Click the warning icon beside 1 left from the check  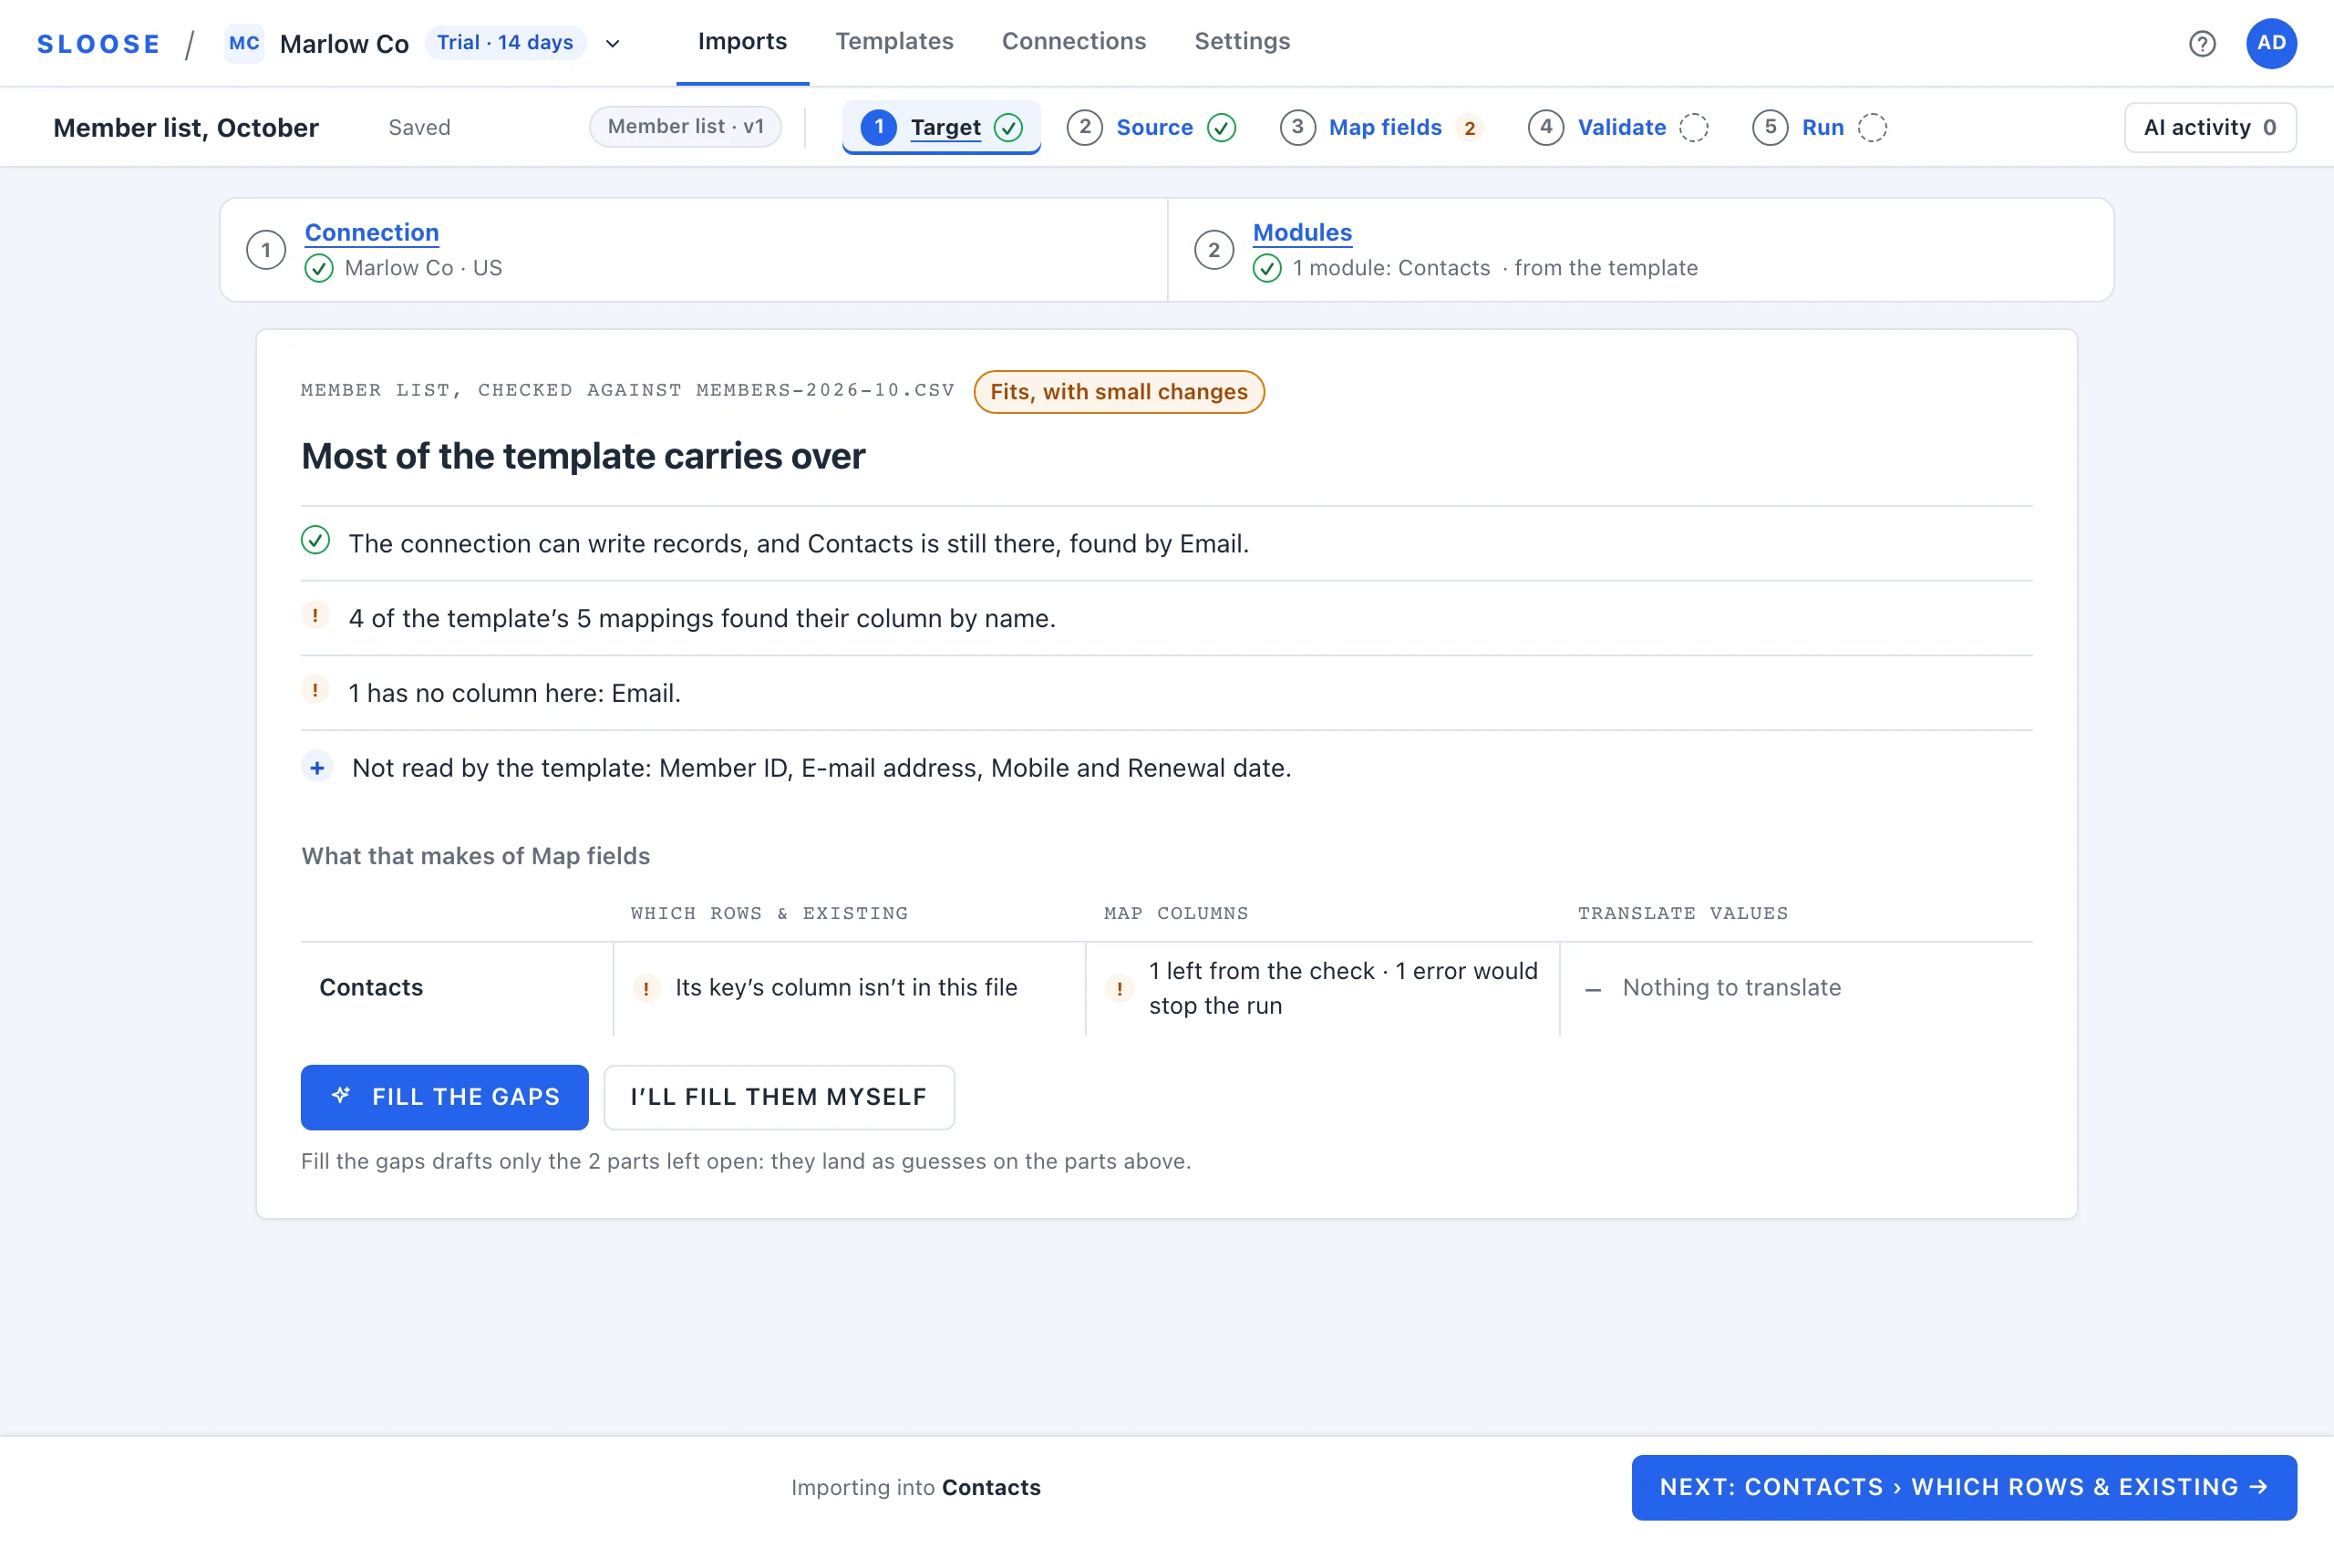[x=1119, y=988]
